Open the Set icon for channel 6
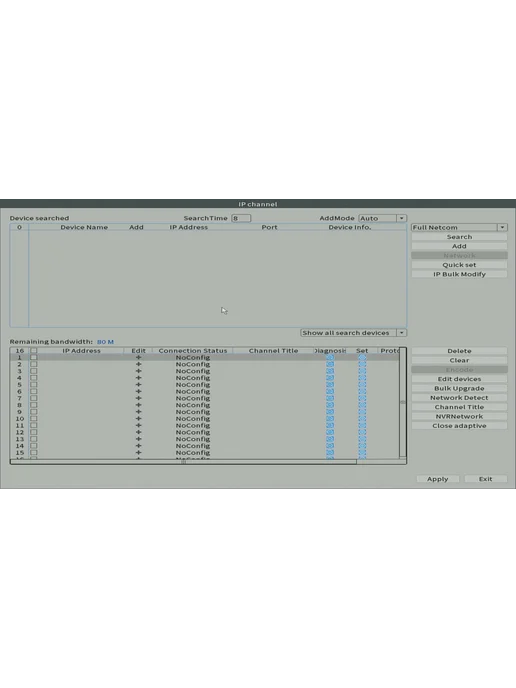This screenshot has height=688, width=516. pyautogui.click(x=362, y=391)
